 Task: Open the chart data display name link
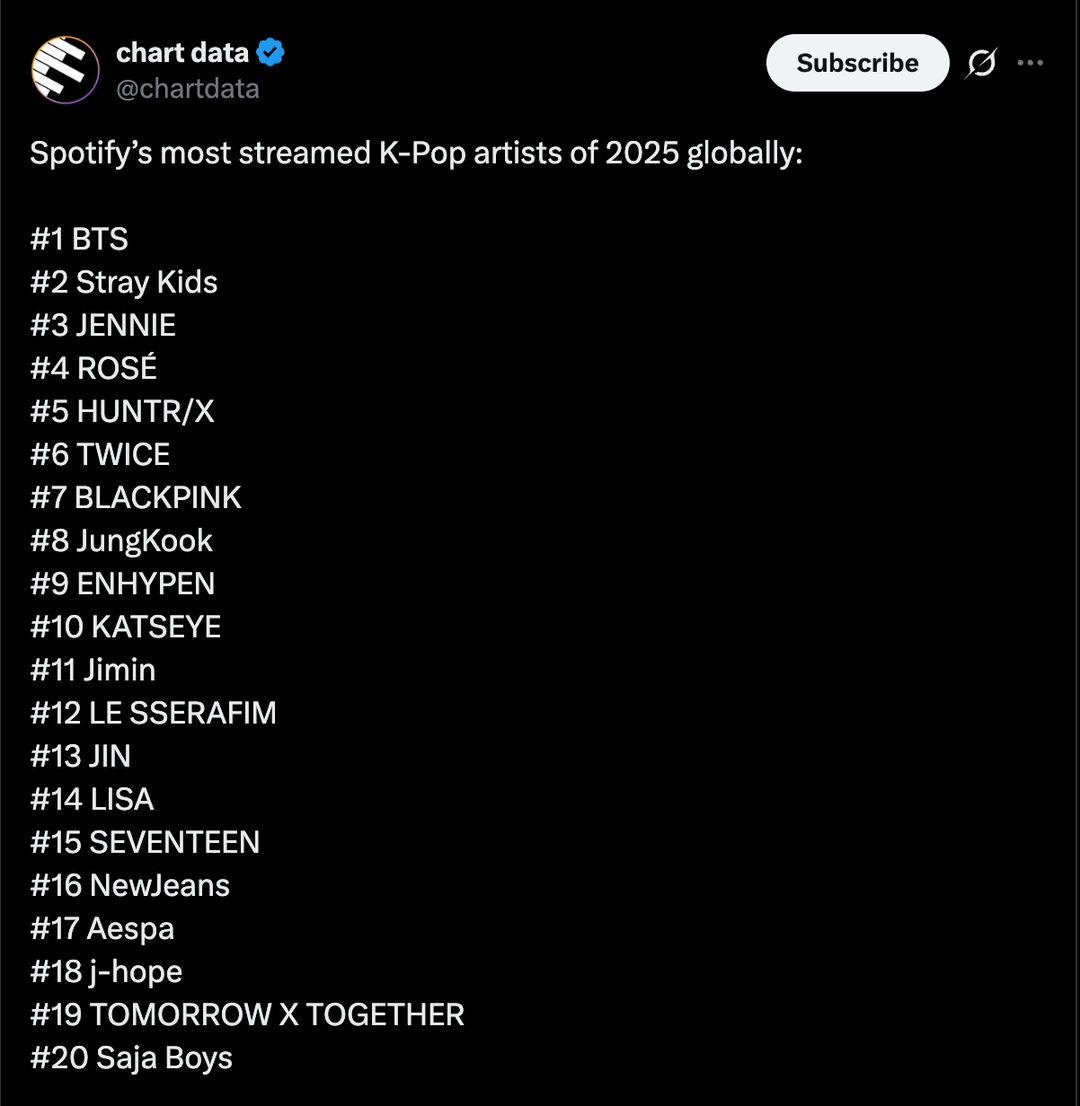[181, 52]
